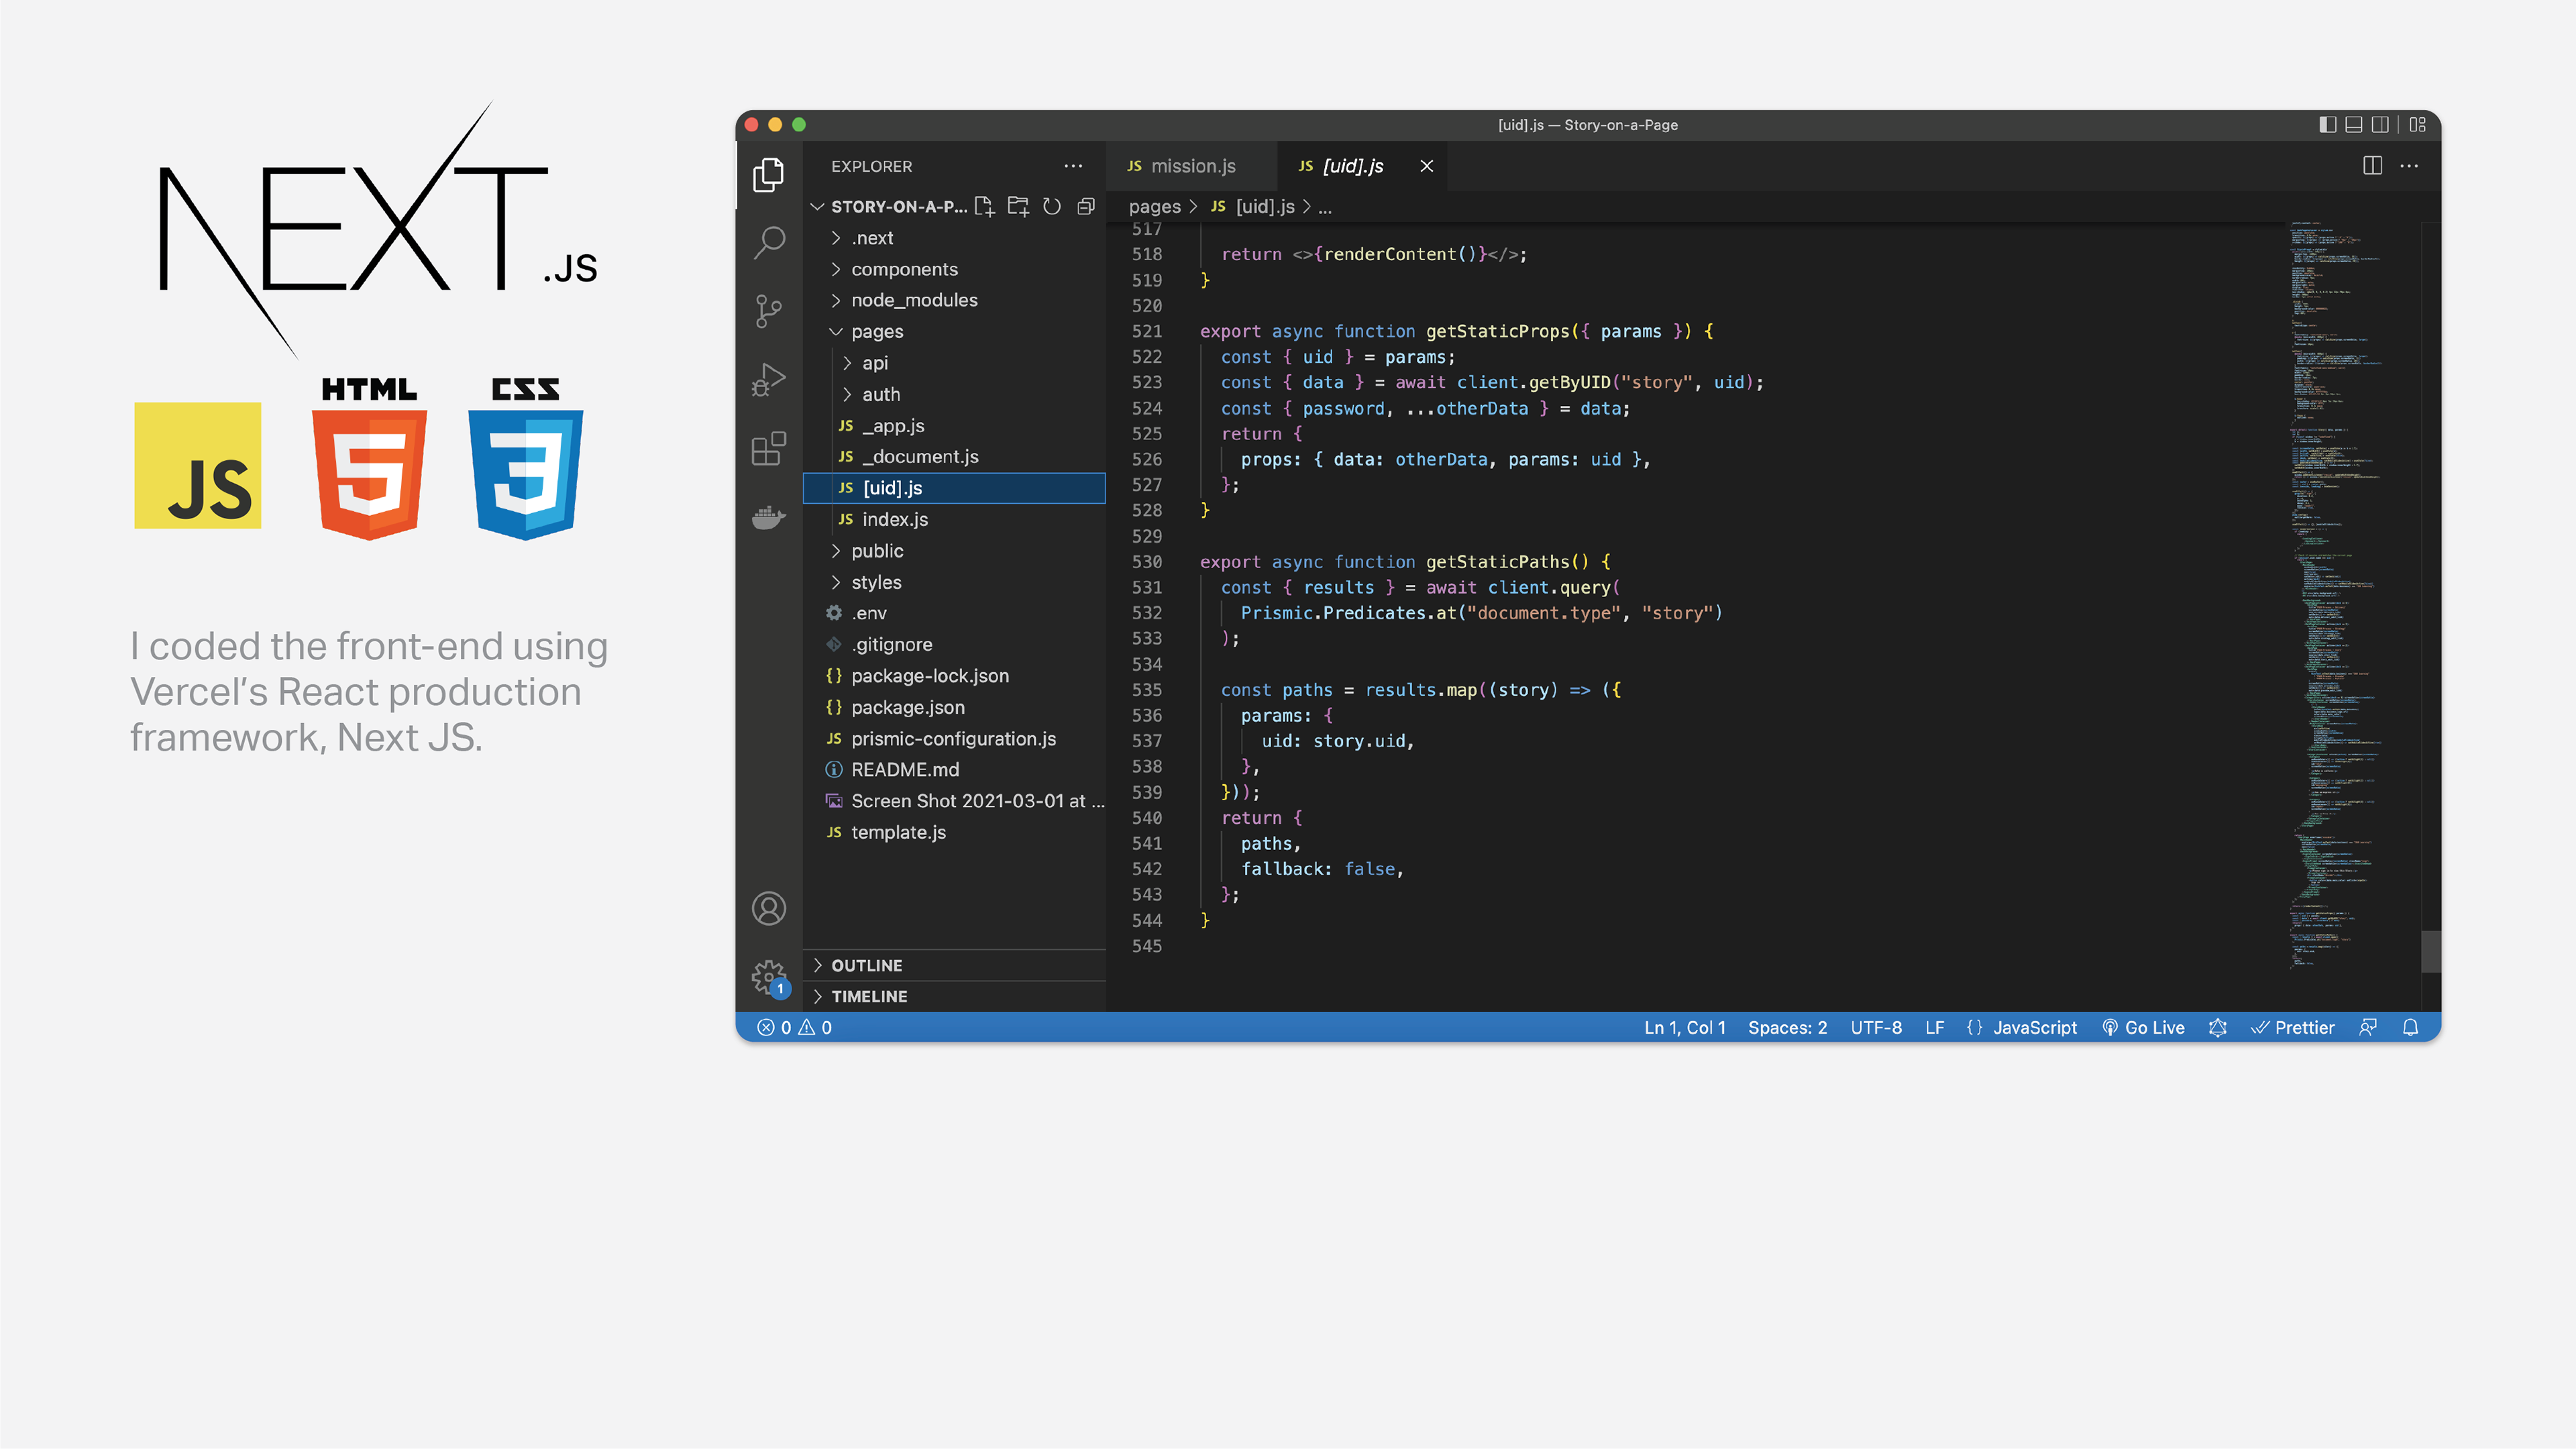Open the Manage gear icon
The height and width of the screenshot is (1449, 2576).
(x=768, y=977)
